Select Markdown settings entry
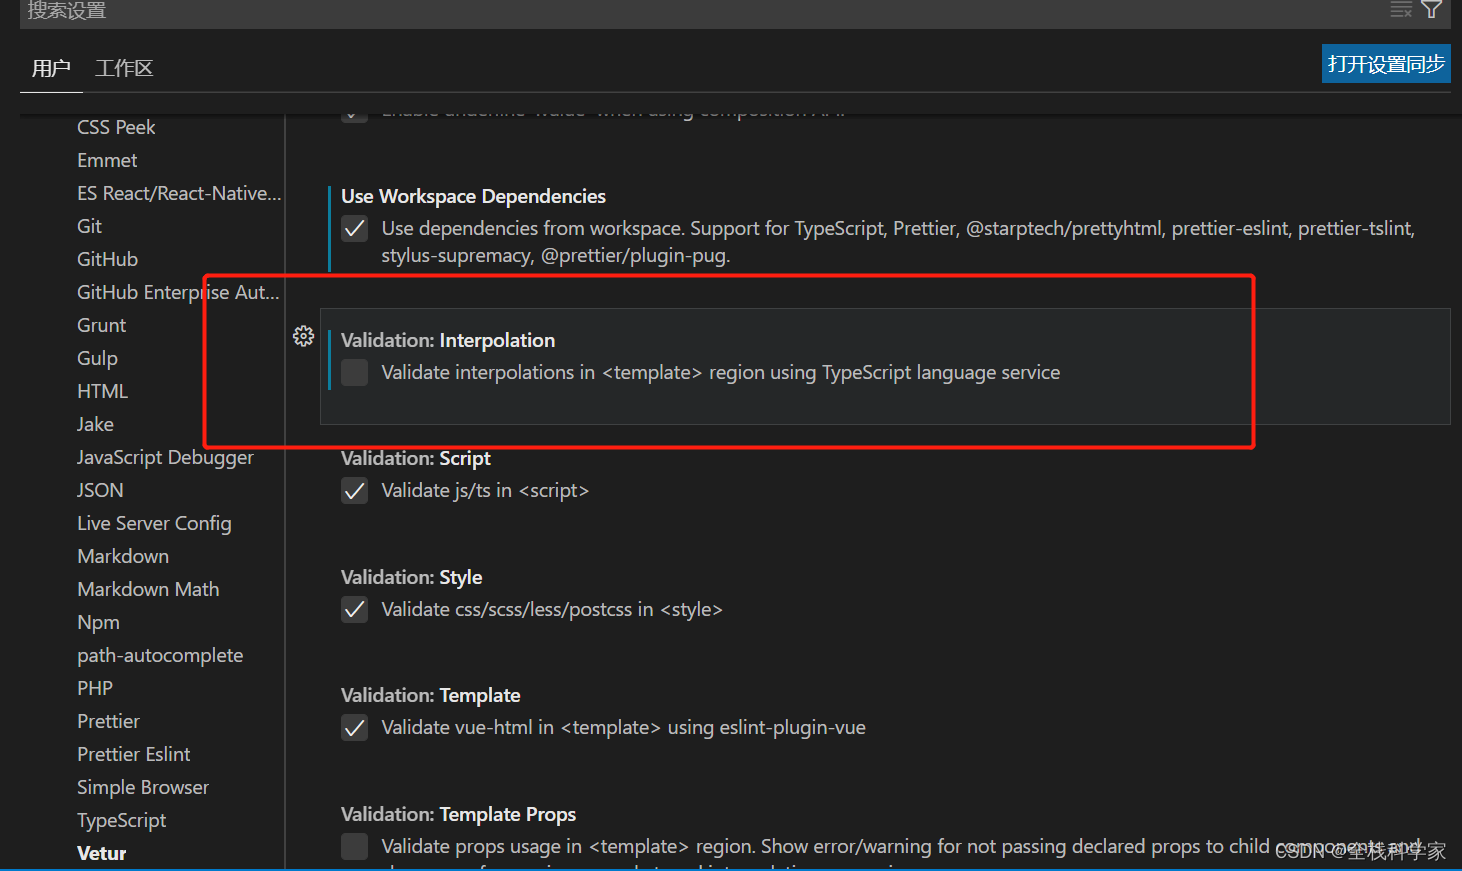 [123, 556]
